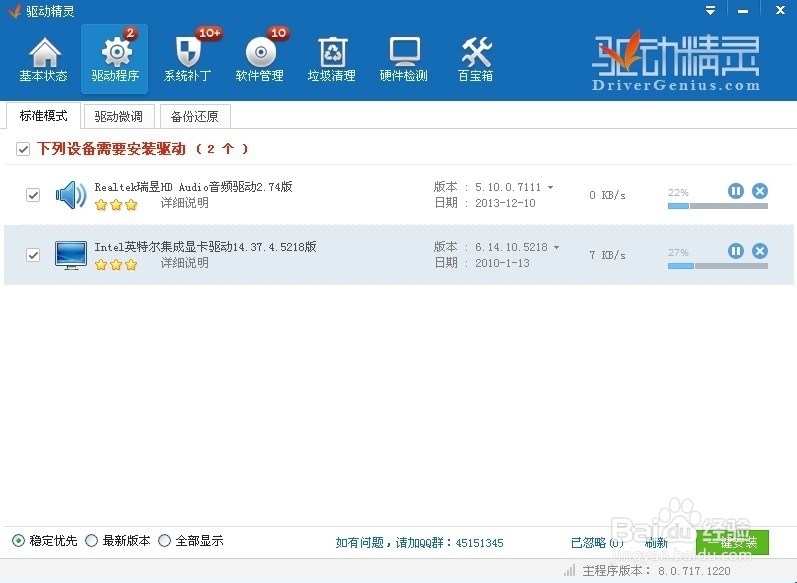Pause the Intel graphics driver download

click(735, 251)
